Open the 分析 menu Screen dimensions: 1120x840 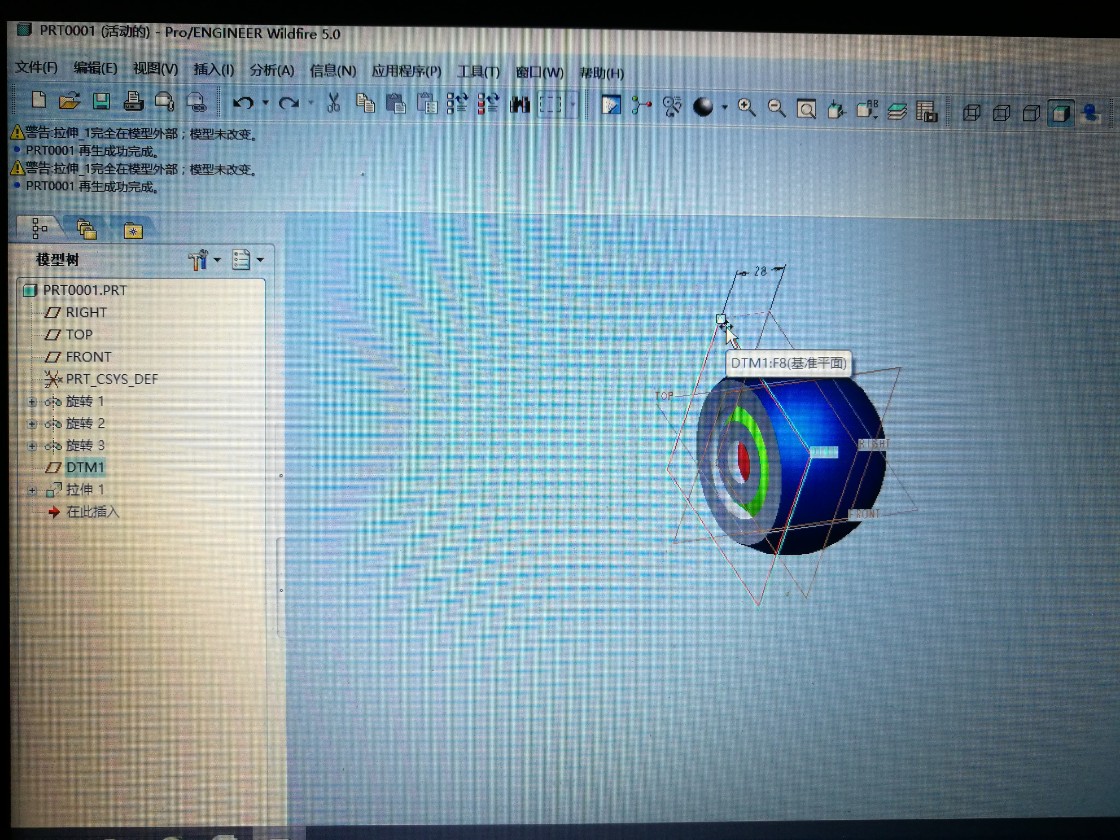click(x=272, y=72)
